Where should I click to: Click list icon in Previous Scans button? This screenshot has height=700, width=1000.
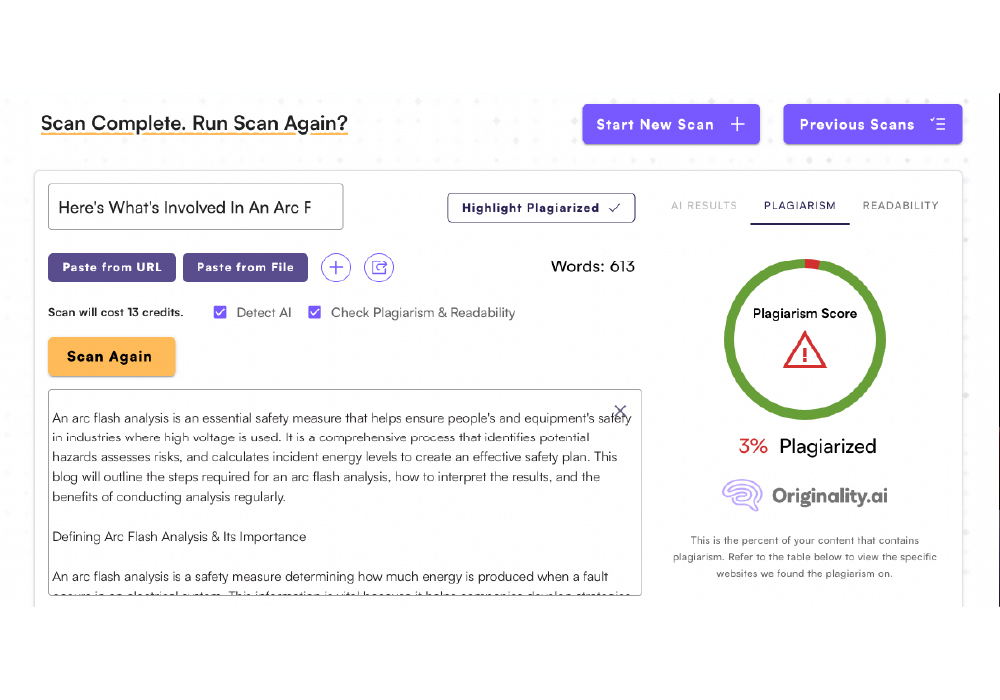pos(937,124)
